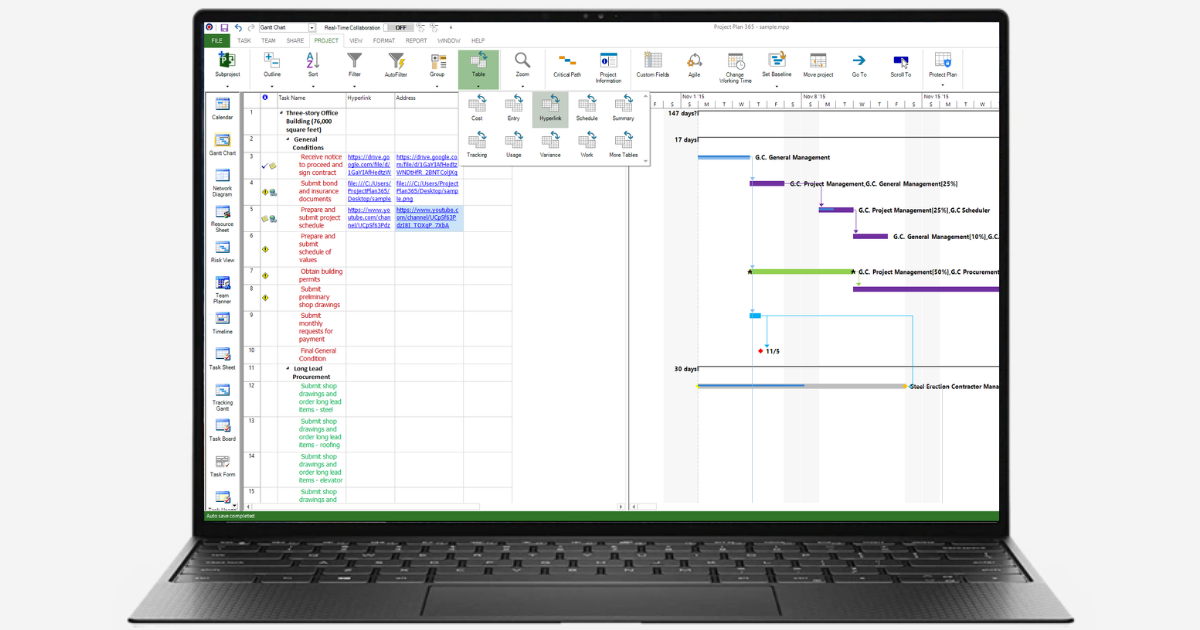Image resolution: width=1200 pixels, height=630 pixels.
Task: Select the Work table option
Action: (587, 145)
